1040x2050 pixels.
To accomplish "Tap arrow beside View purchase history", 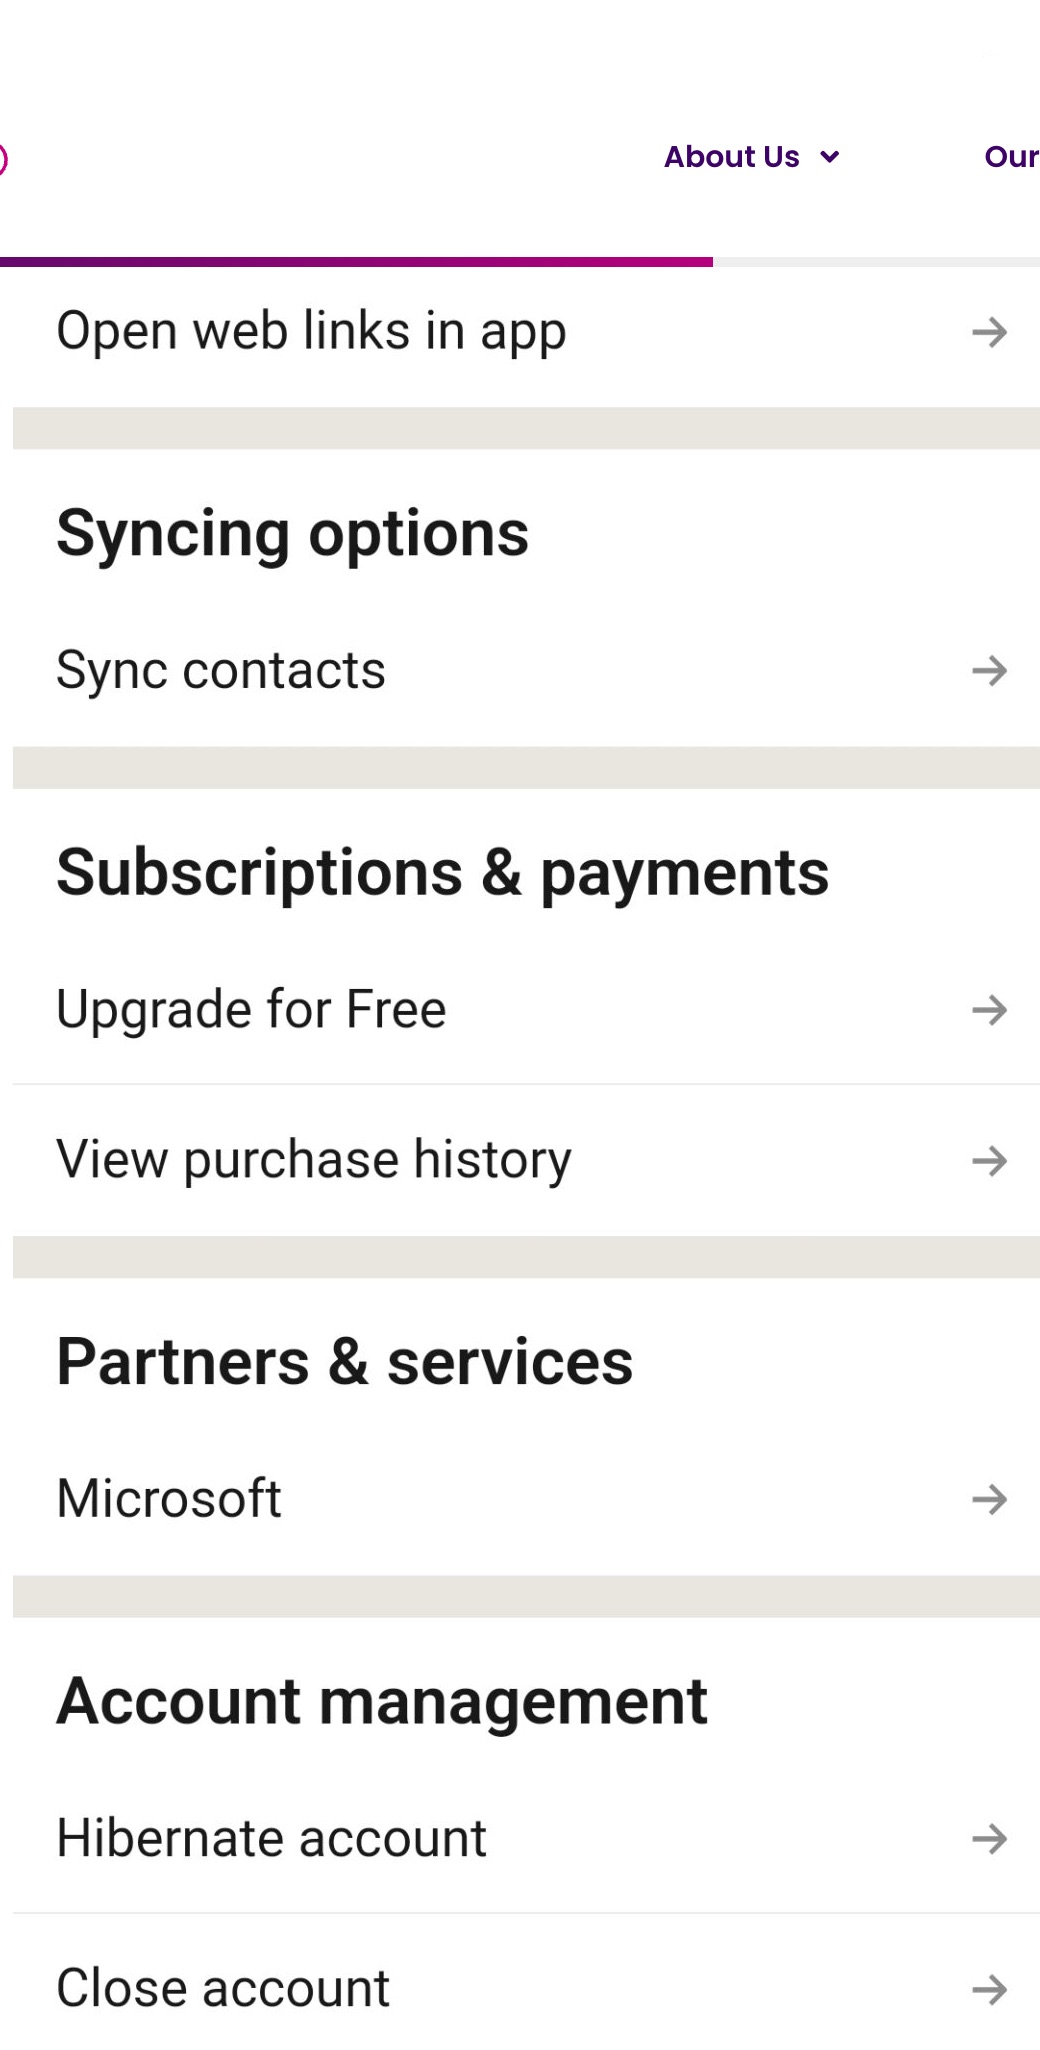I will point(989,1161).
